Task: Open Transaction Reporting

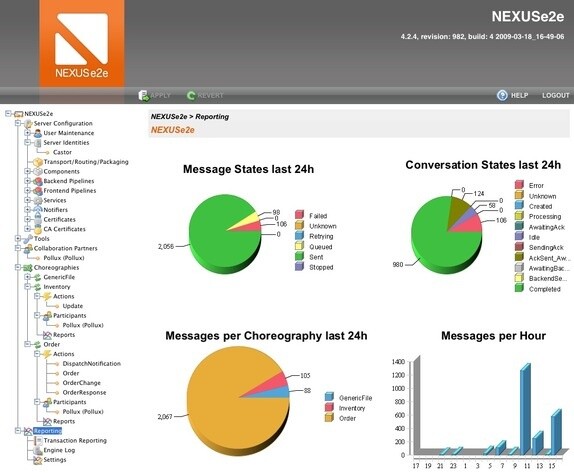Action: tap(75, 441)
